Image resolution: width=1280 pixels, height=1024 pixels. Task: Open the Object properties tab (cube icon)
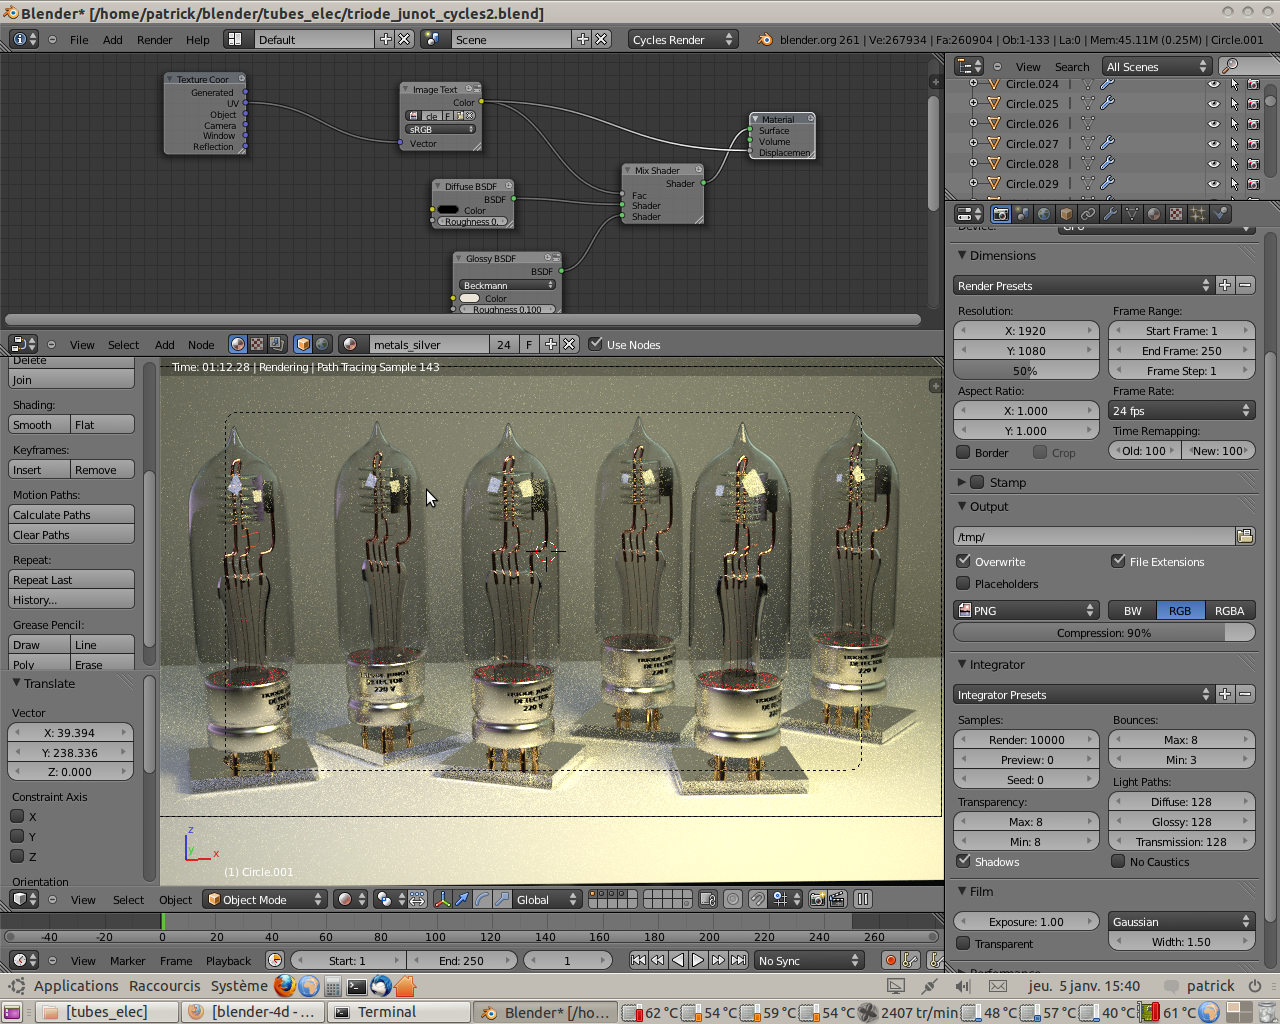coord(1066,213)
